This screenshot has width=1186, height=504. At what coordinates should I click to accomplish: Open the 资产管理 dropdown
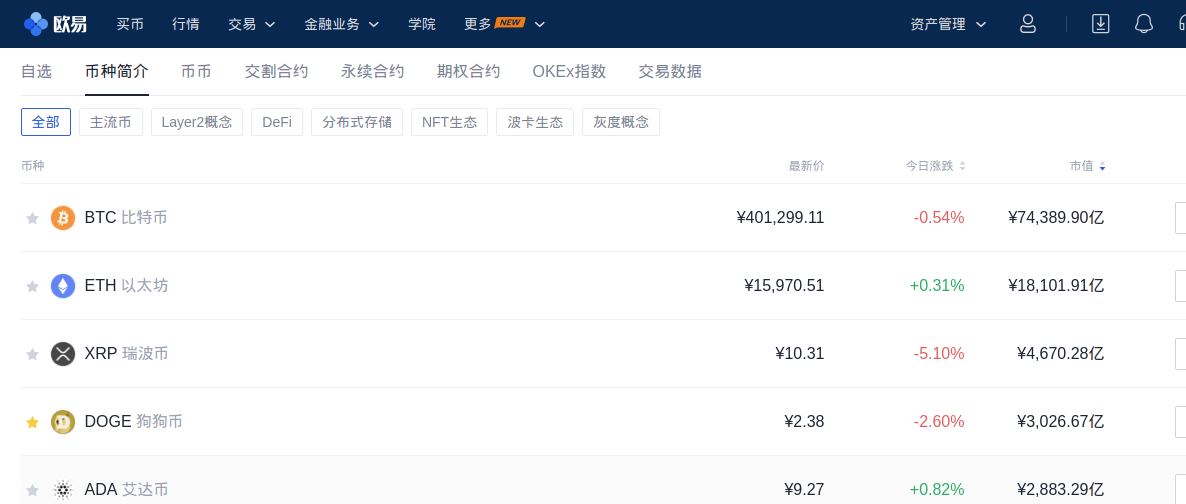(948, 24)
